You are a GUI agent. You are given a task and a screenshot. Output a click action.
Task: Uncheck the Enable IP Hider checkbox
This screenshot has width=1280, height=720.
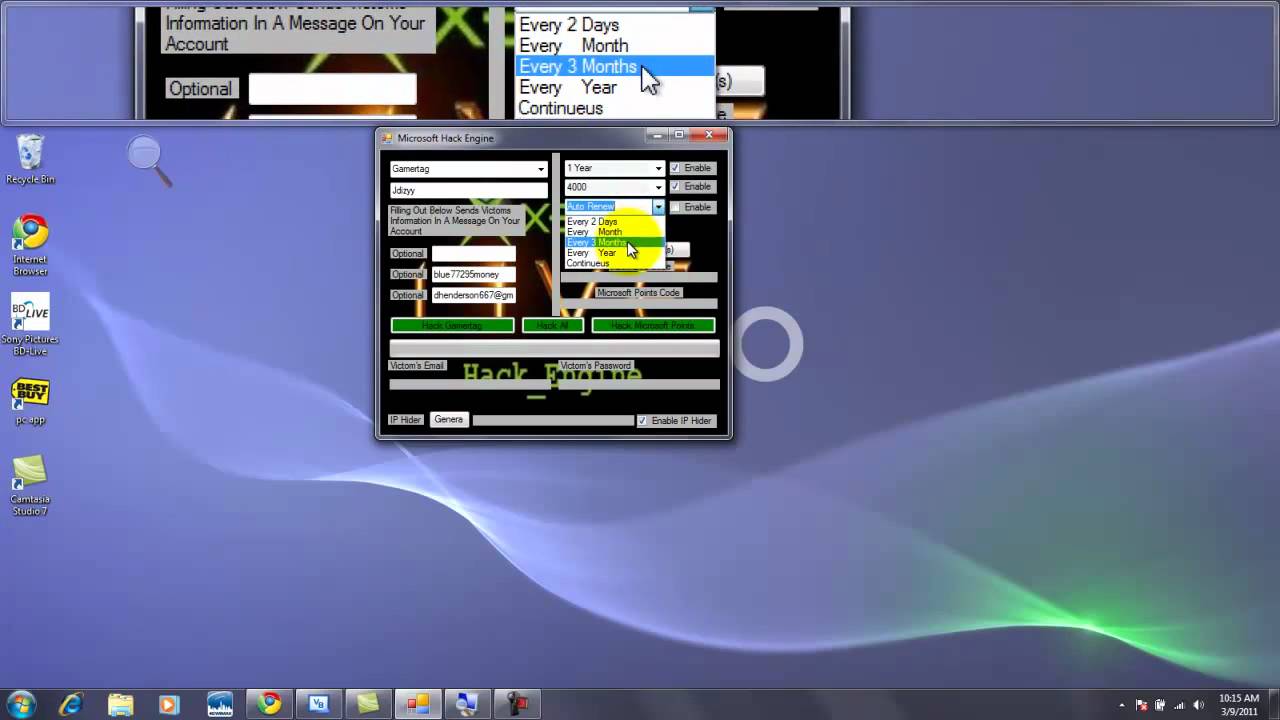[642, 421]
